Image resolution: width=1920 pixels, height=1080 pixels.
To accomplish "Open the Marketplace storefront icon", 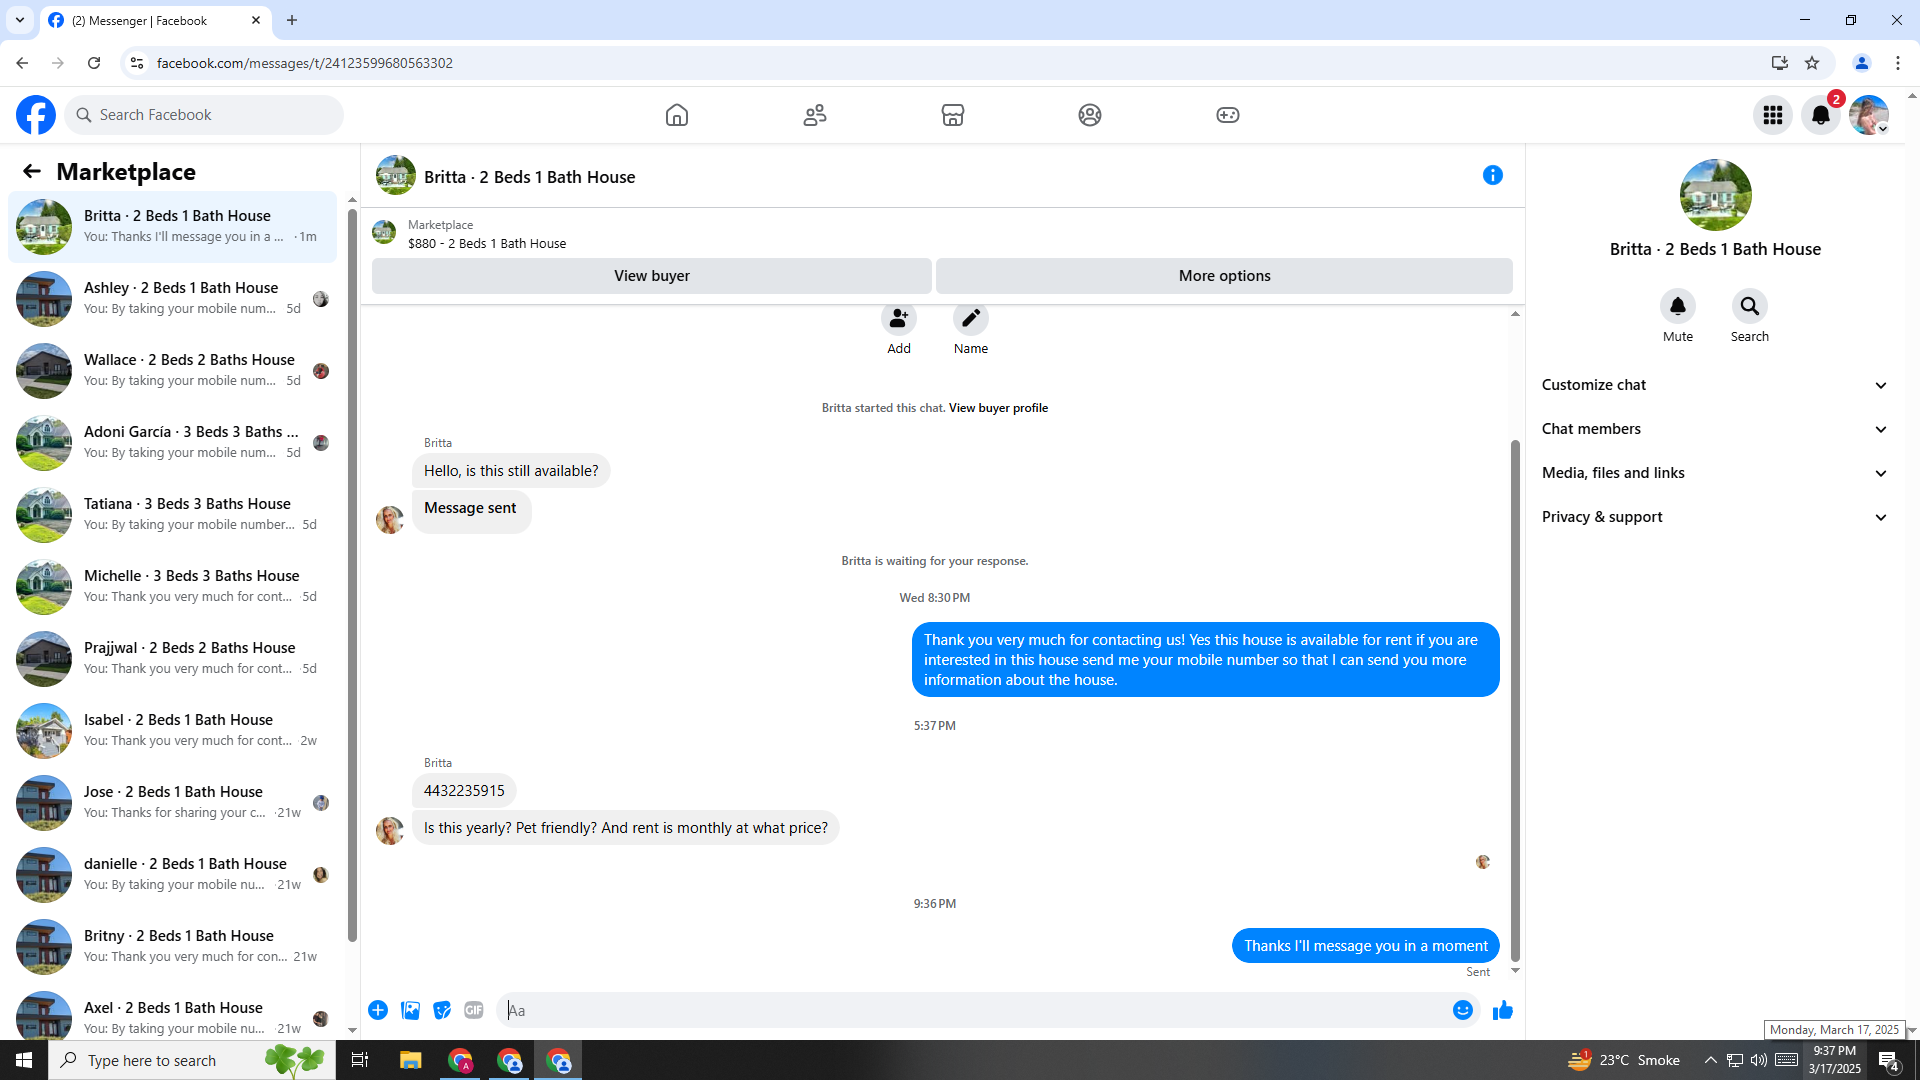I will [x=953, y=115].
